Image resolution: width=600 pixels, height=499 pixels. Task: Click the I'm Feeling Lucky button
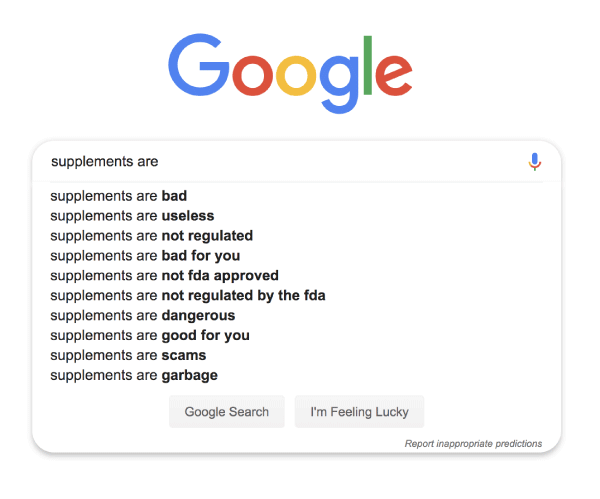359,412
